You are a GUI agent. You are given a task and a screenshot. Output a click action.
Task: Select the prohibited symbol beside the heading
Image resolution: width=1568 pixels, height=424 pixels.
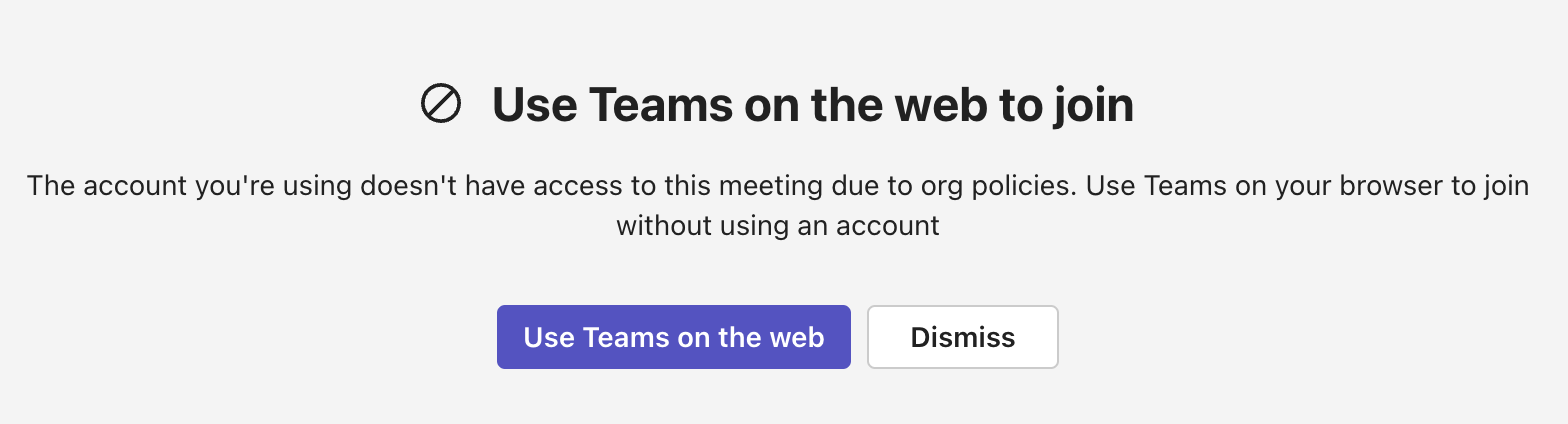(x=441, y=104)
